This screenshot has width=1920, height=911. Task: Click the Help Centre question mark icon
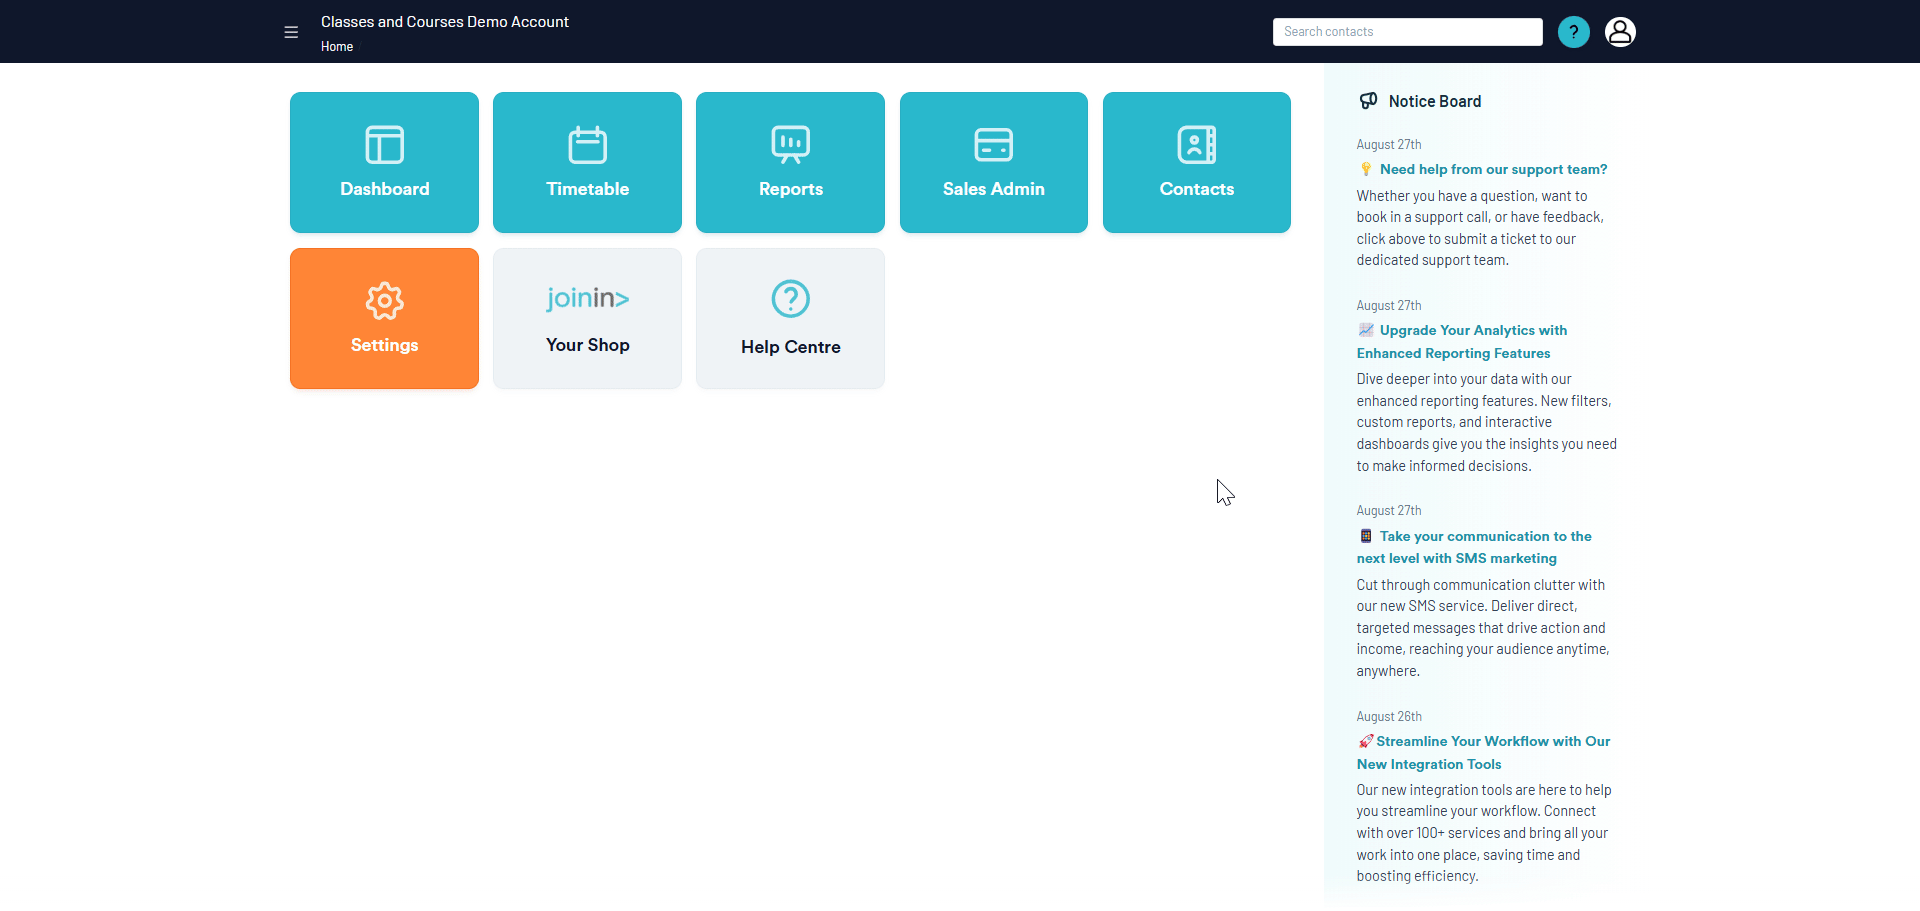790,299
